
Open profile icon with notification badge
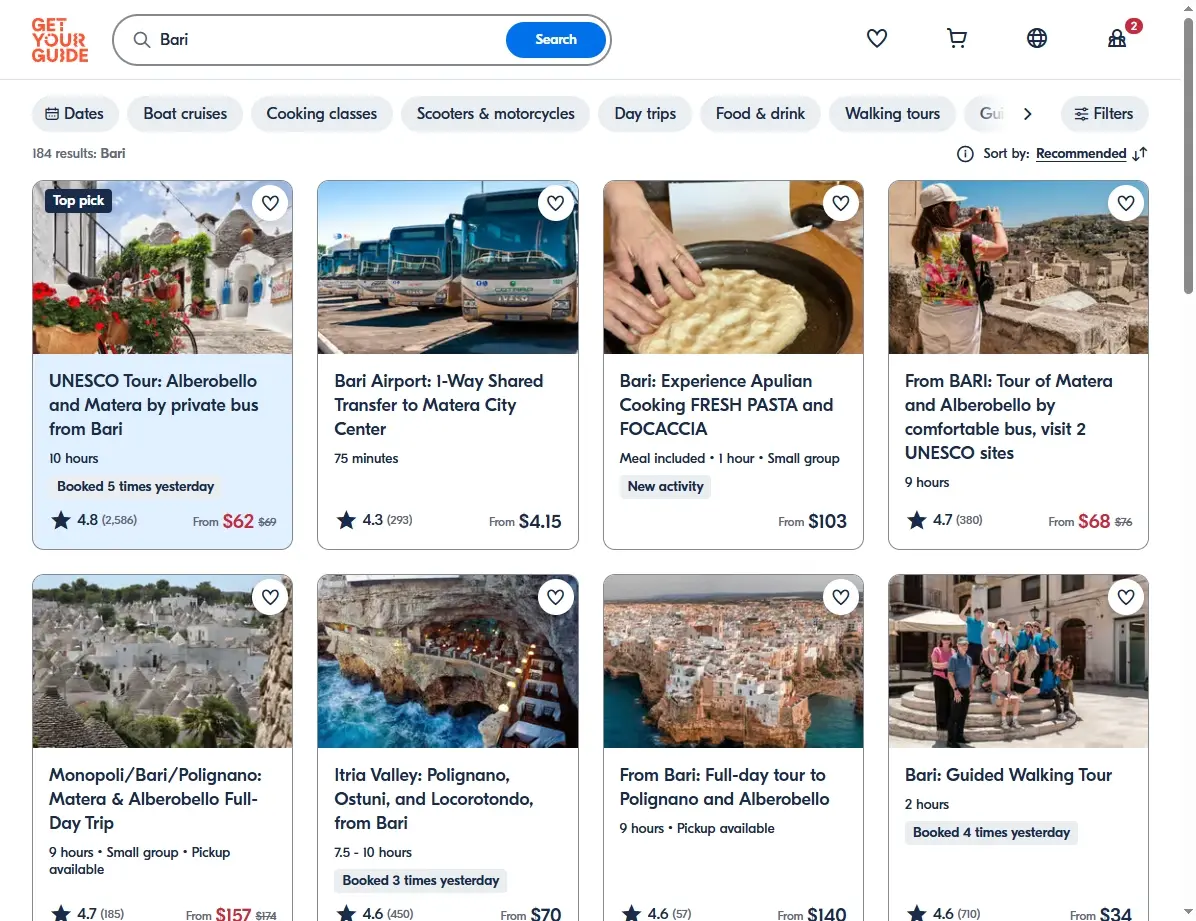1117,38
